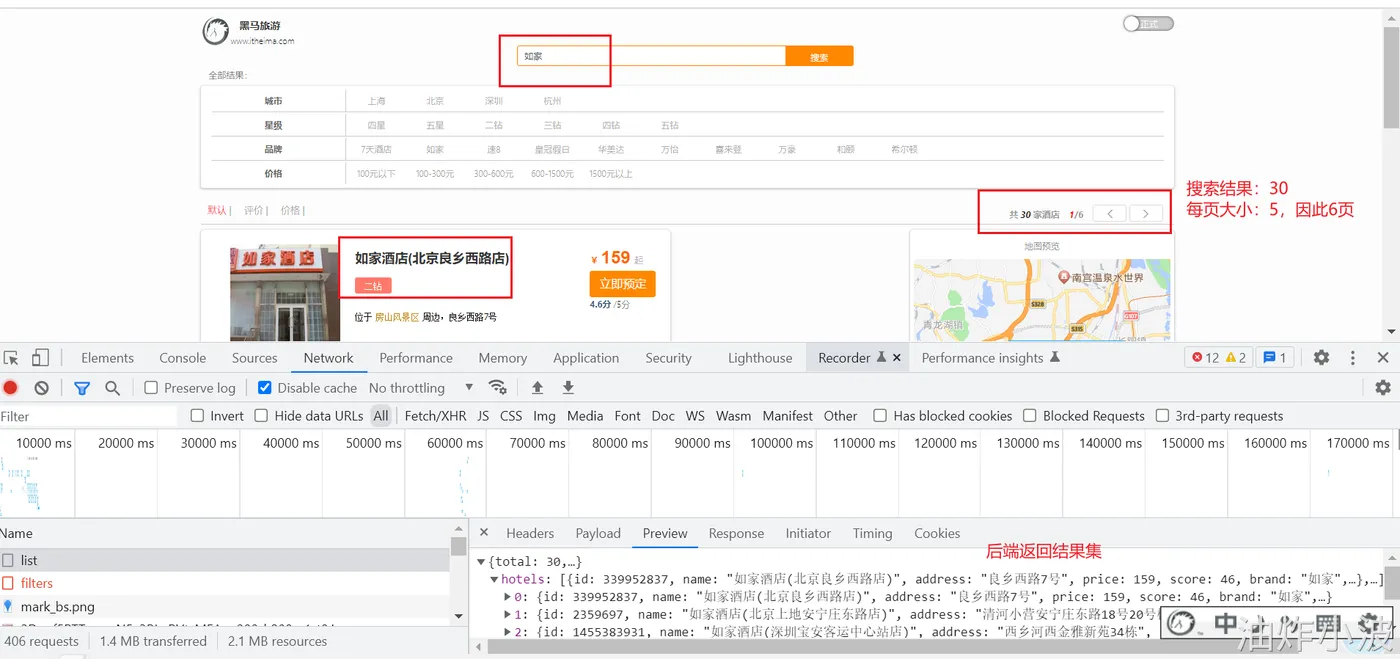Click the hotel search input with 如家
Viewport: 1400px width, 659px height.
pyautogui.click(x=651, y=57)
